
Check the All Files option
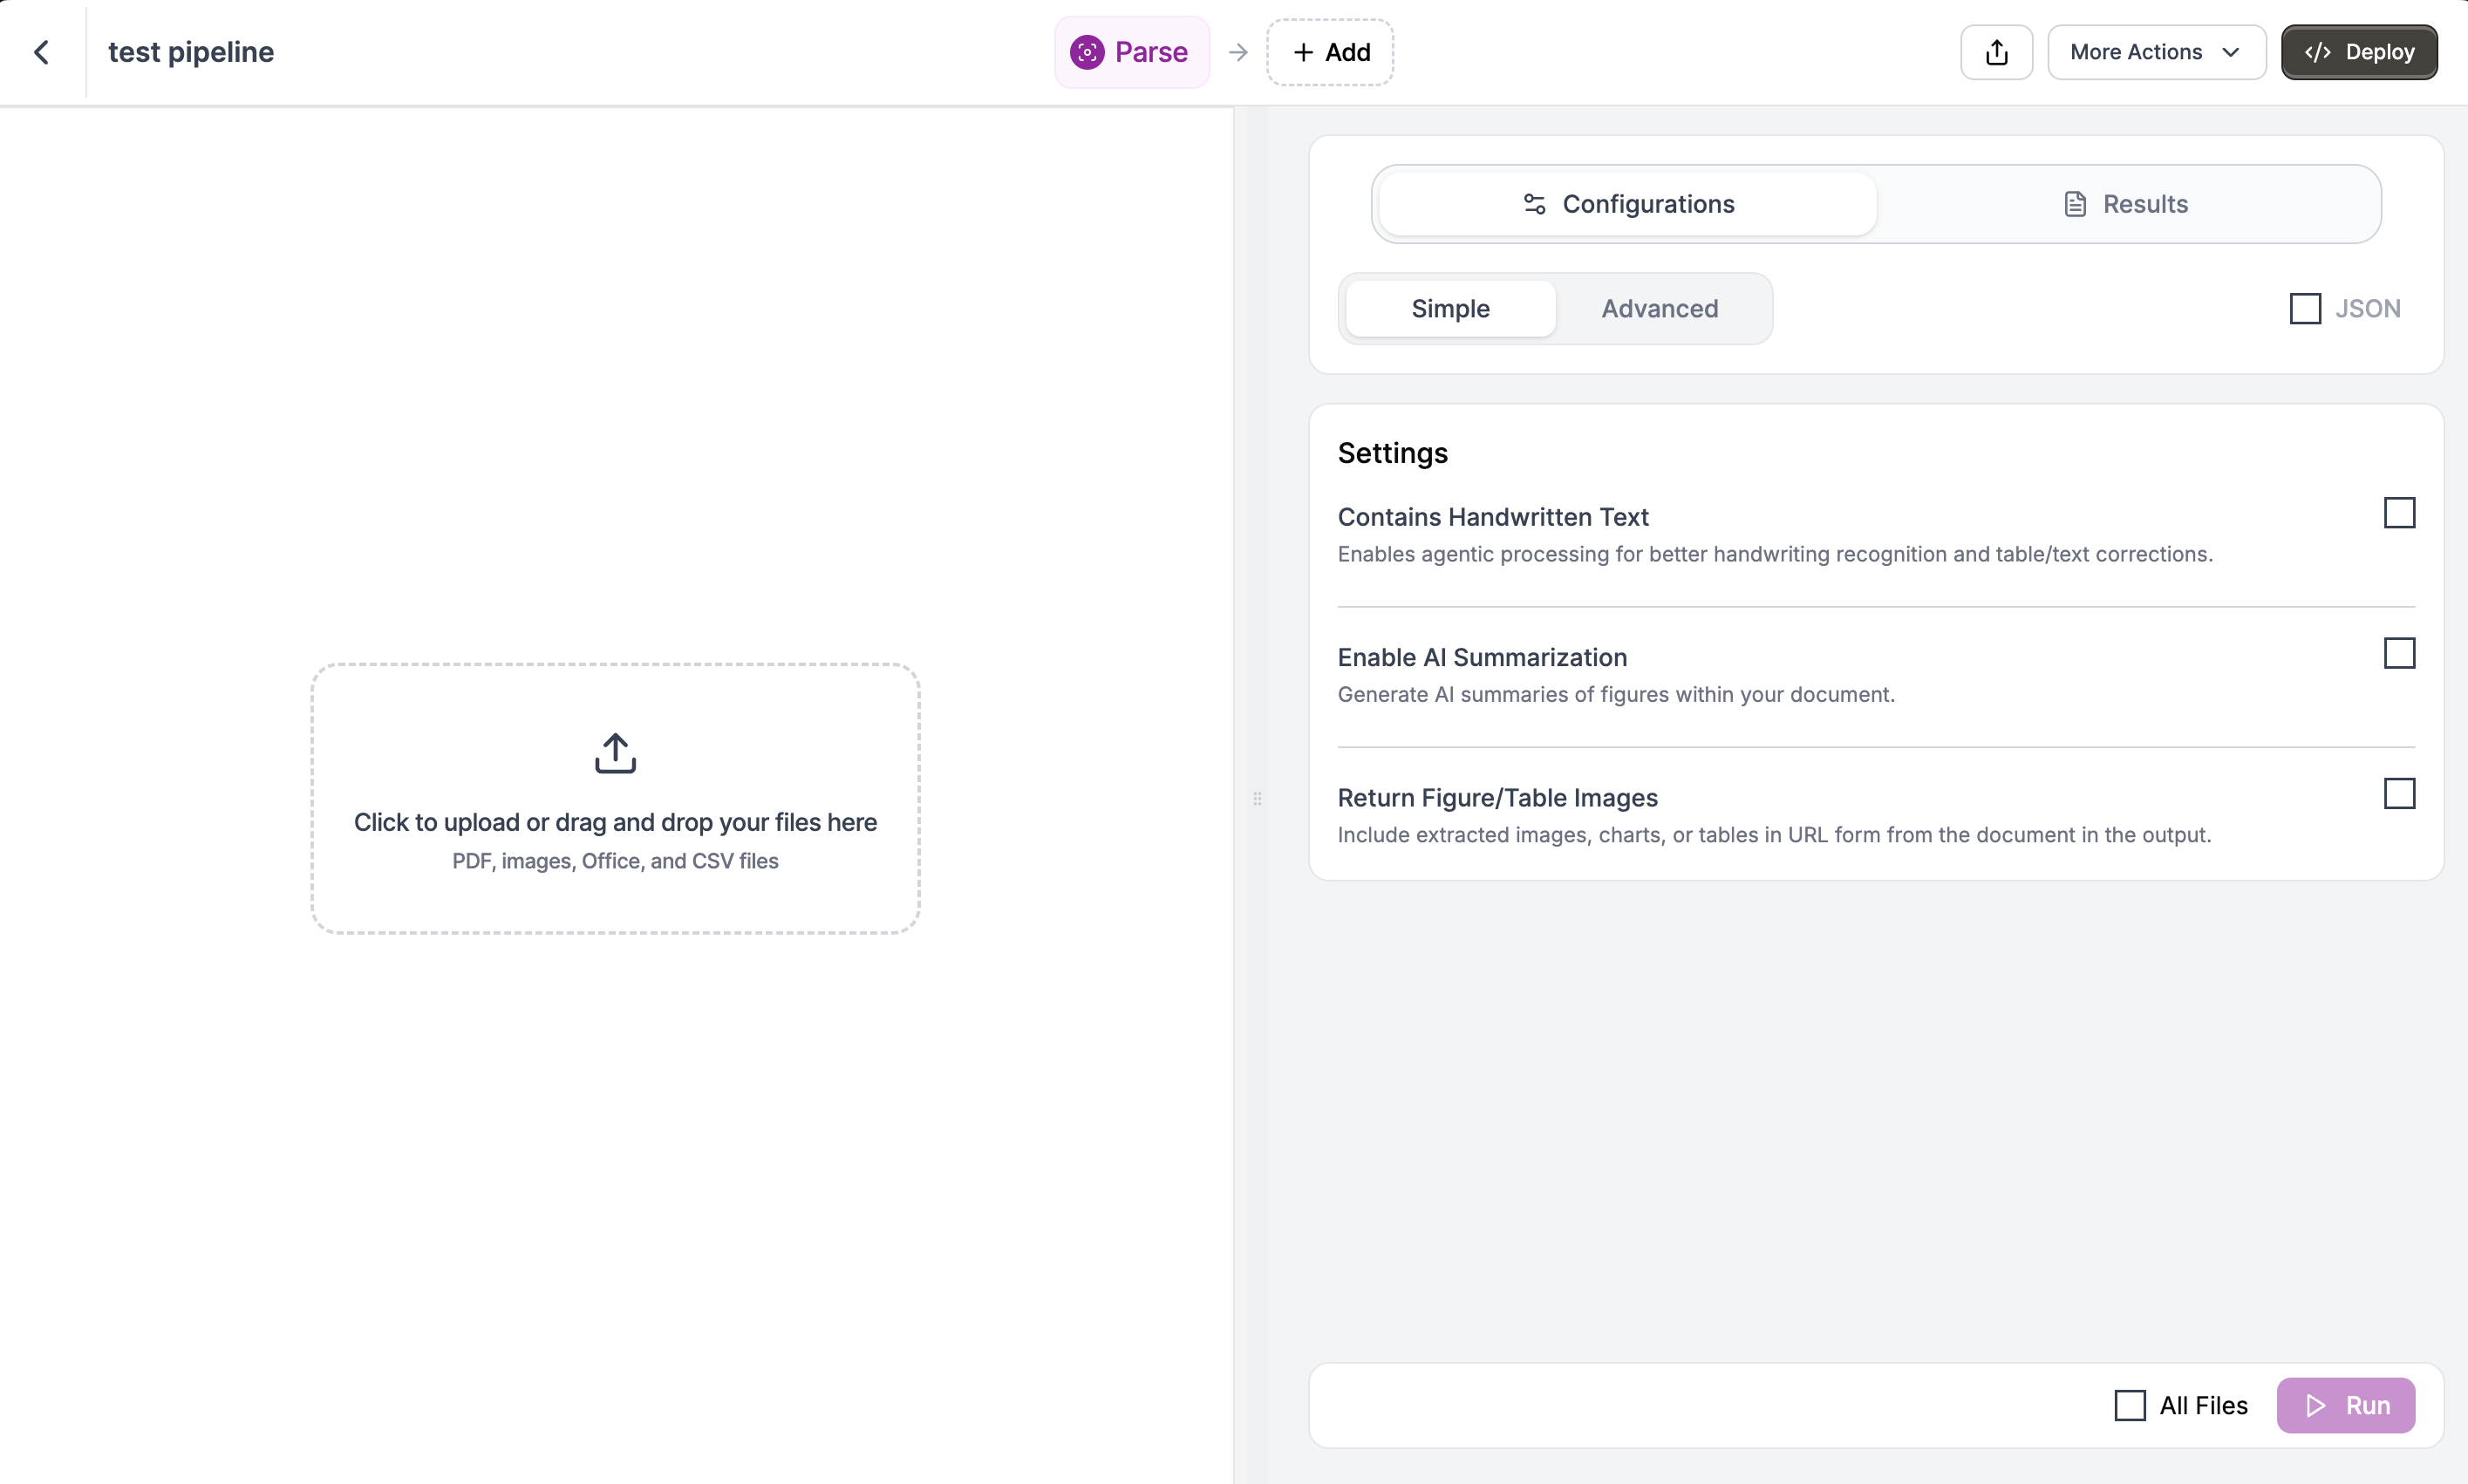[x=2130, y=1404]
